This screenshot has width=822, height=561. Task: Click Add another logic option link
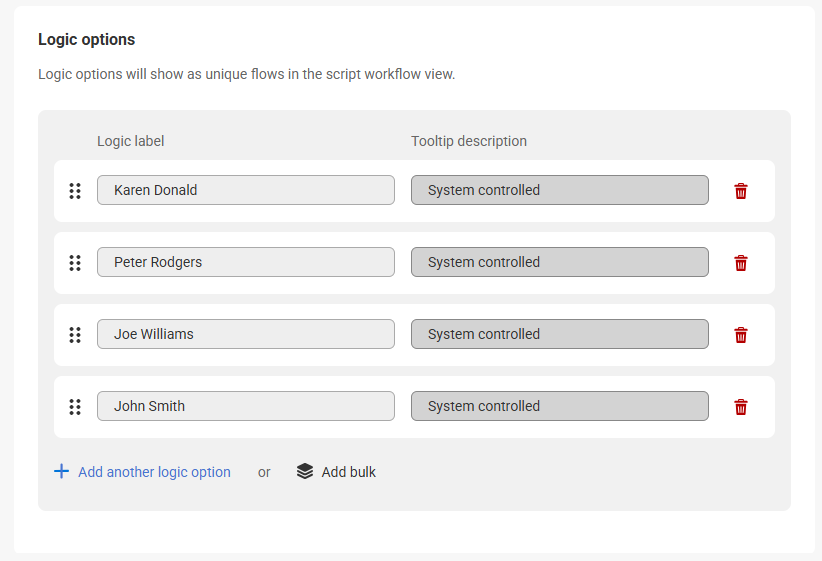(154, 472)
